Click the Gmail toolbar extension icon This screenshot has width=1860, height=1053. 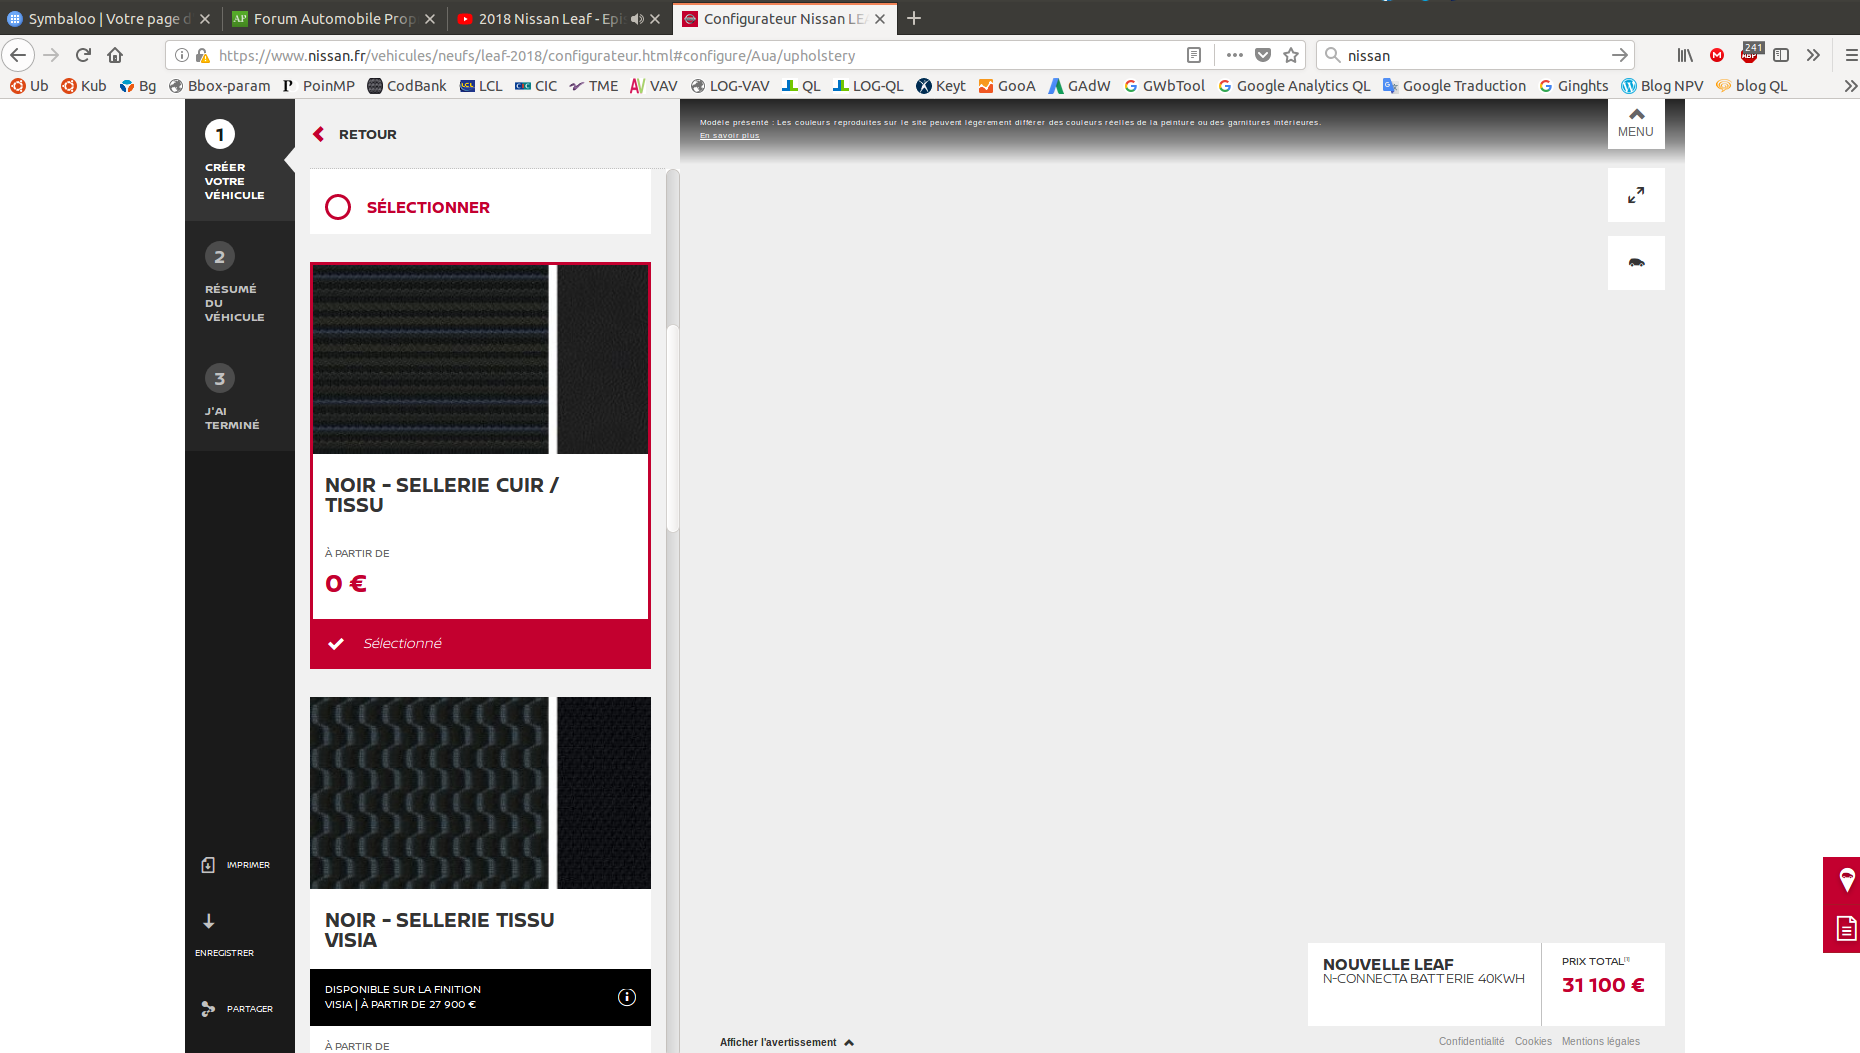(x=1717, y=55)
